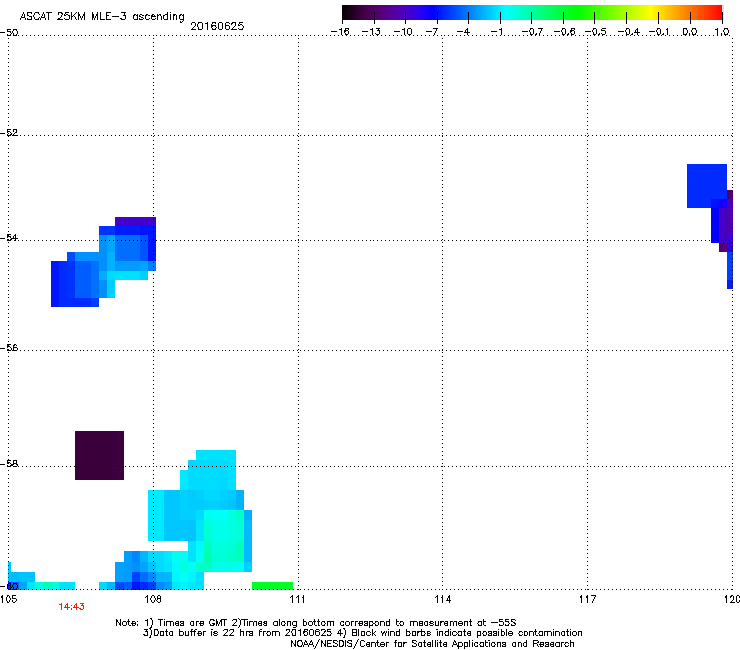Click the NOAA/NESDIS credit line
This screenshot has height=650, width=740.
point(432,644)
